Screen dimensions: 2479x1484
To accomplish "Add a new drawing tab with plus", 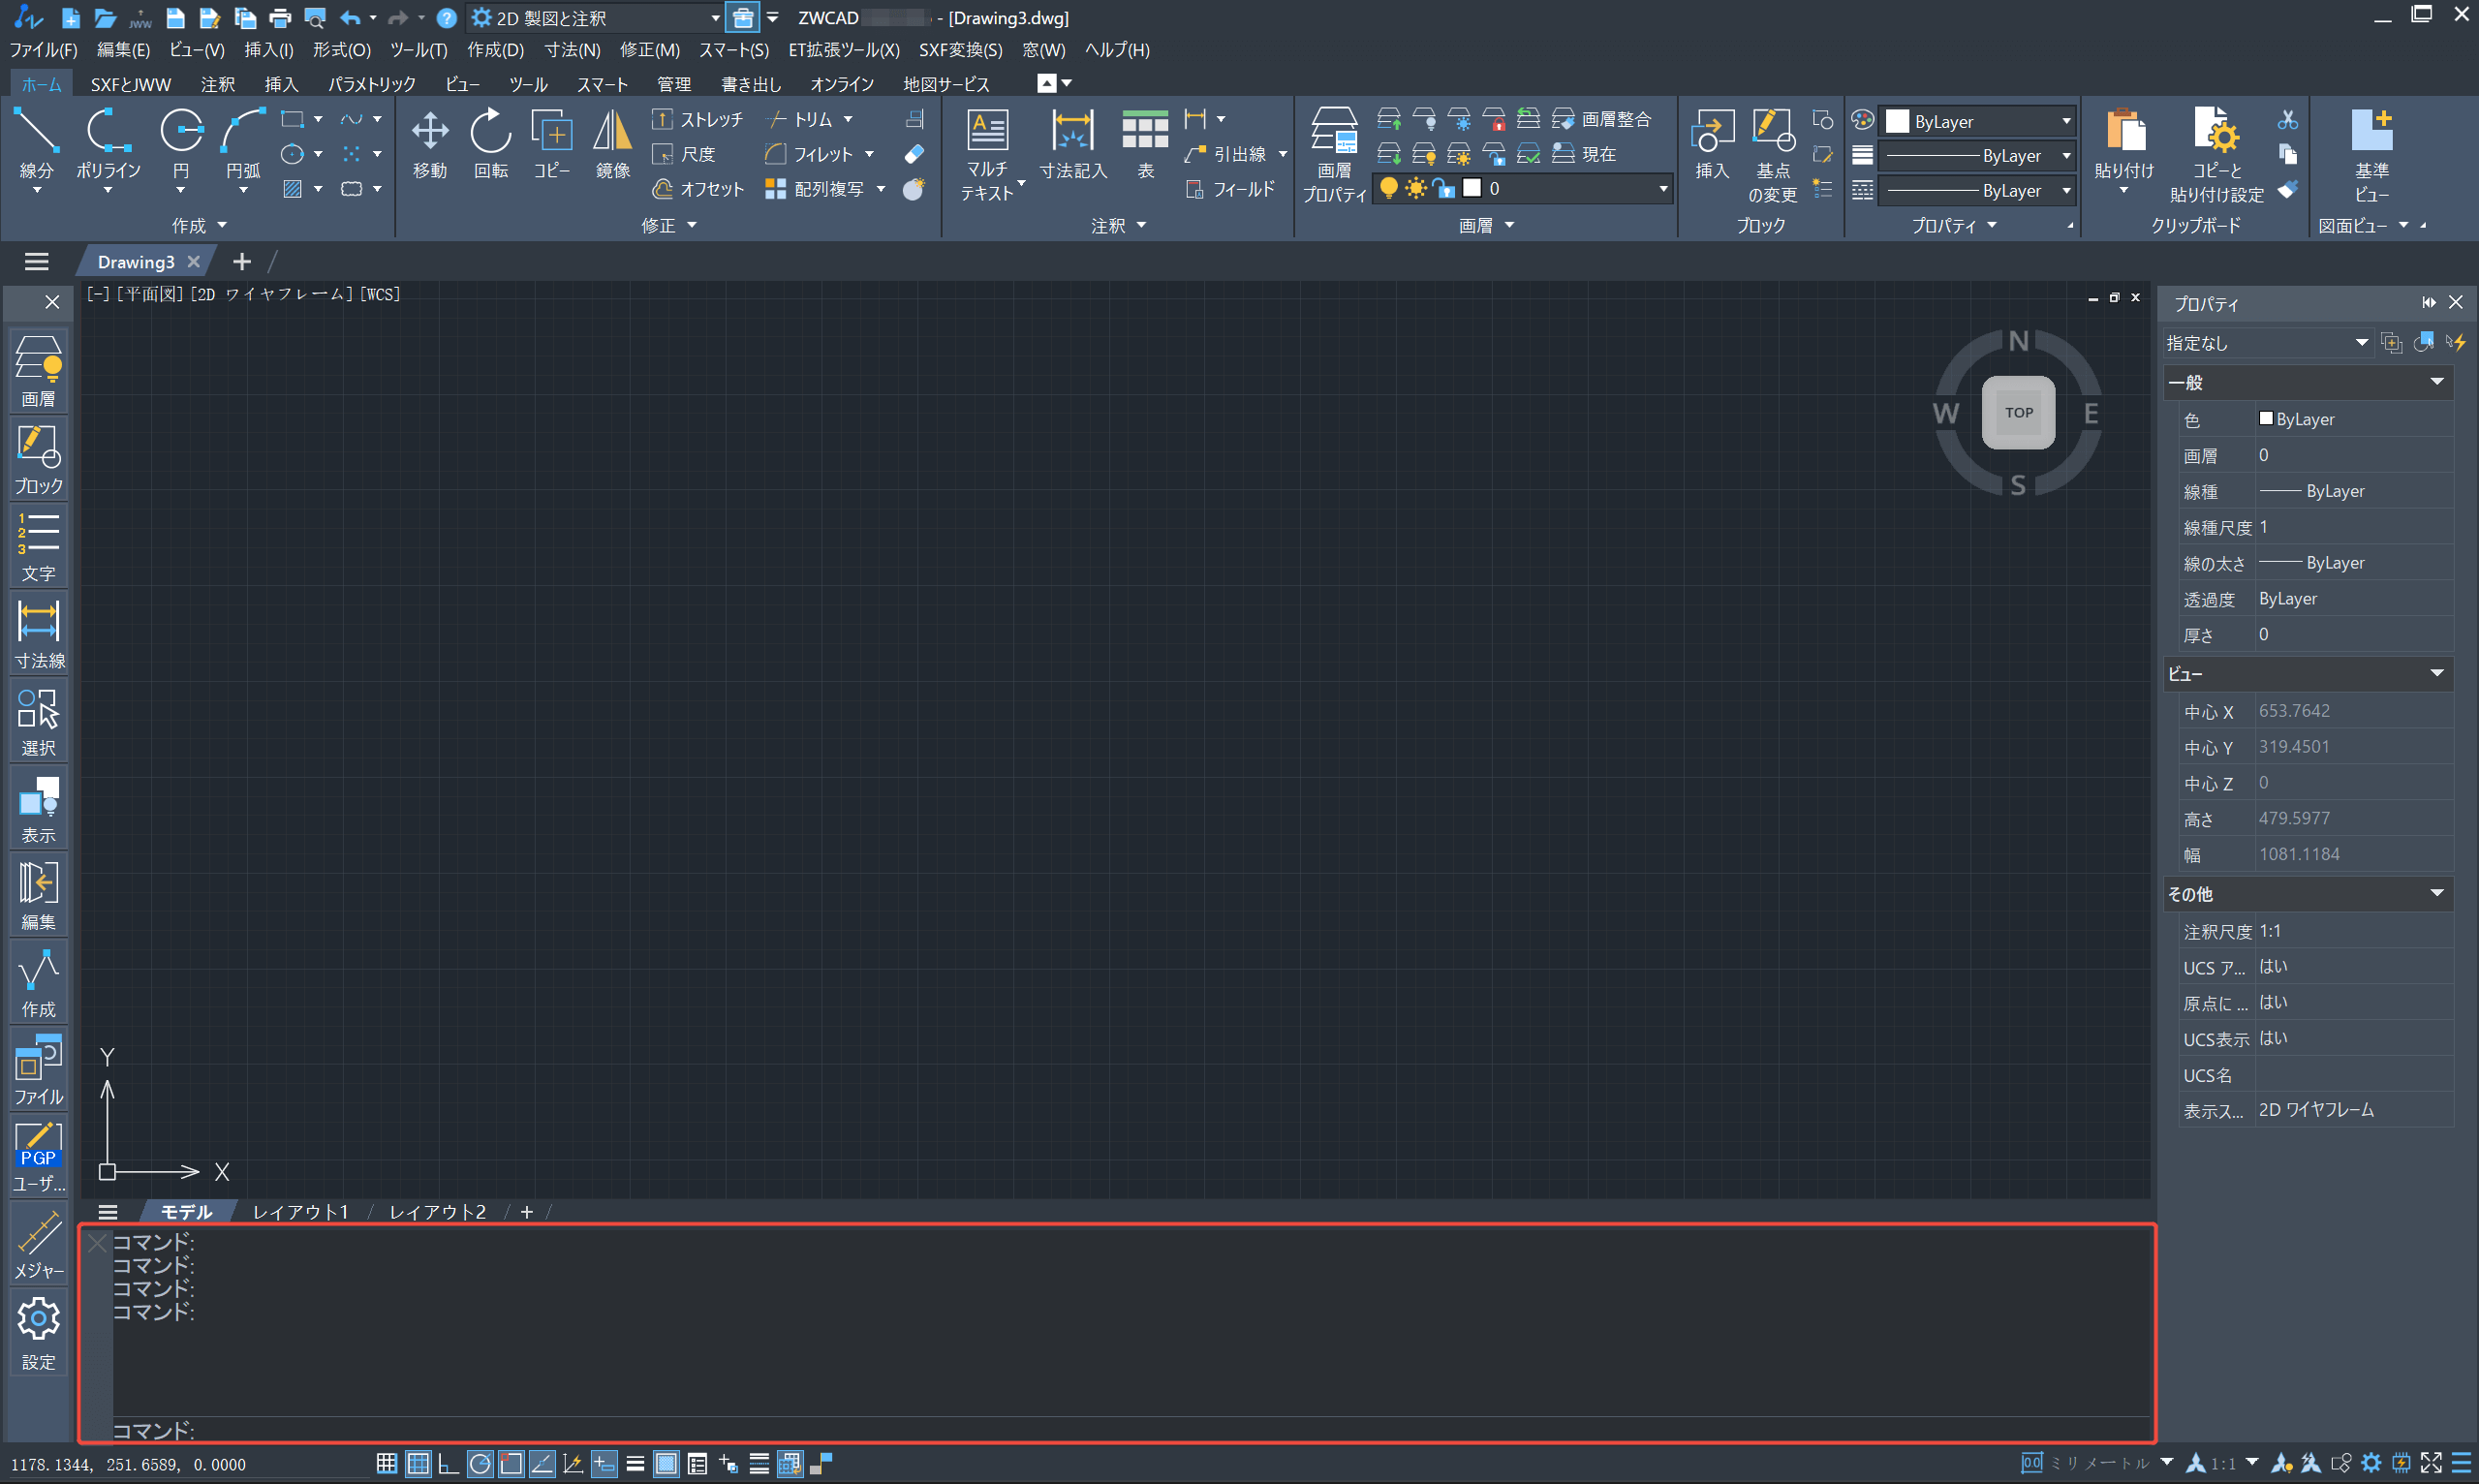I will click(241, 262).
